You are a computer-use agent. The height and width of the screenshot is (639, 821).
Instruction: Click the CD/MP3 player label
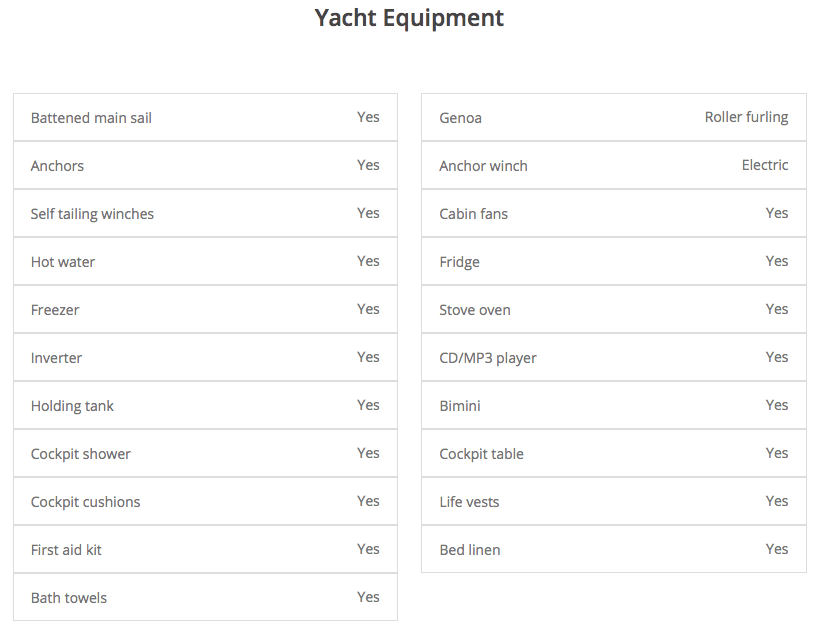pos(488,358)
